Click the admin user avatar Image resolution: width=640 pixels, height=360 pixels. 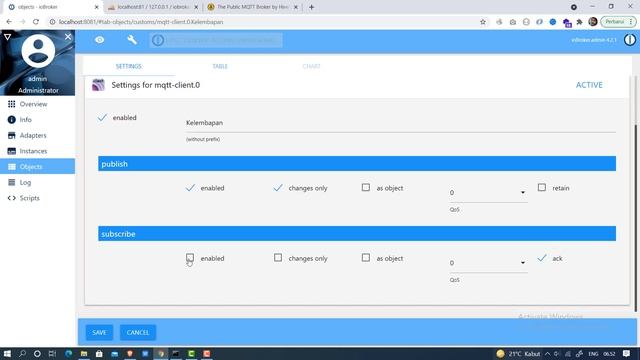pos(38,51)
